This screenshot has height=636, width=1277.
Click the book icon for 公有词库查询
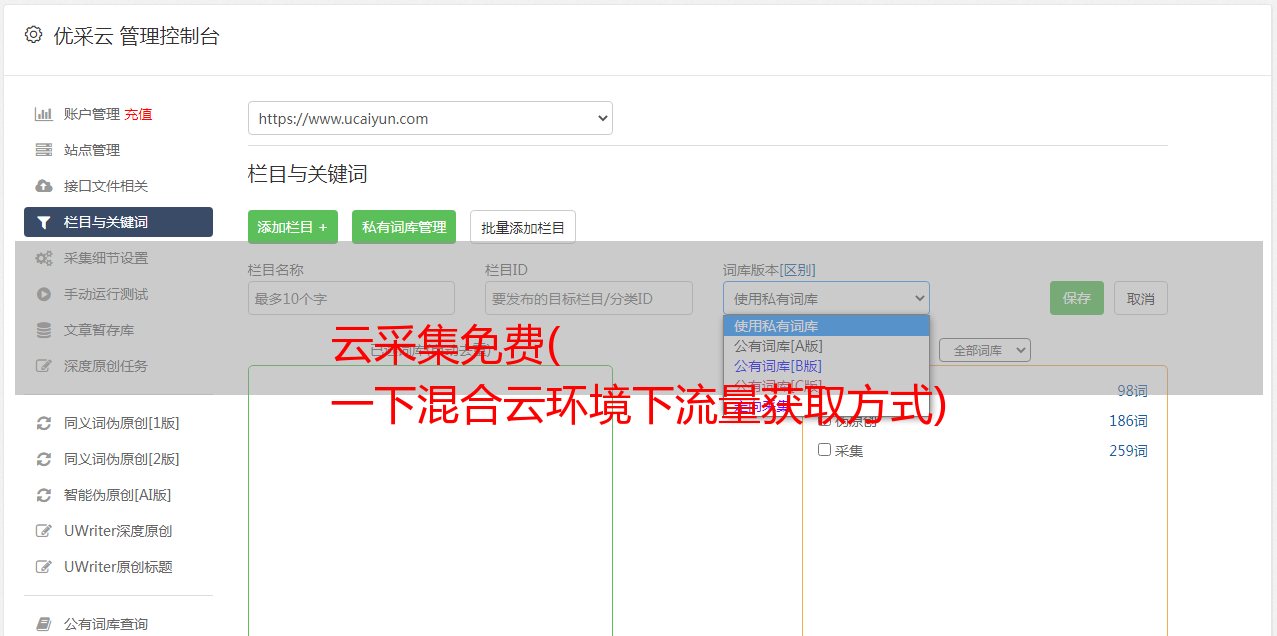pos(44,624)
